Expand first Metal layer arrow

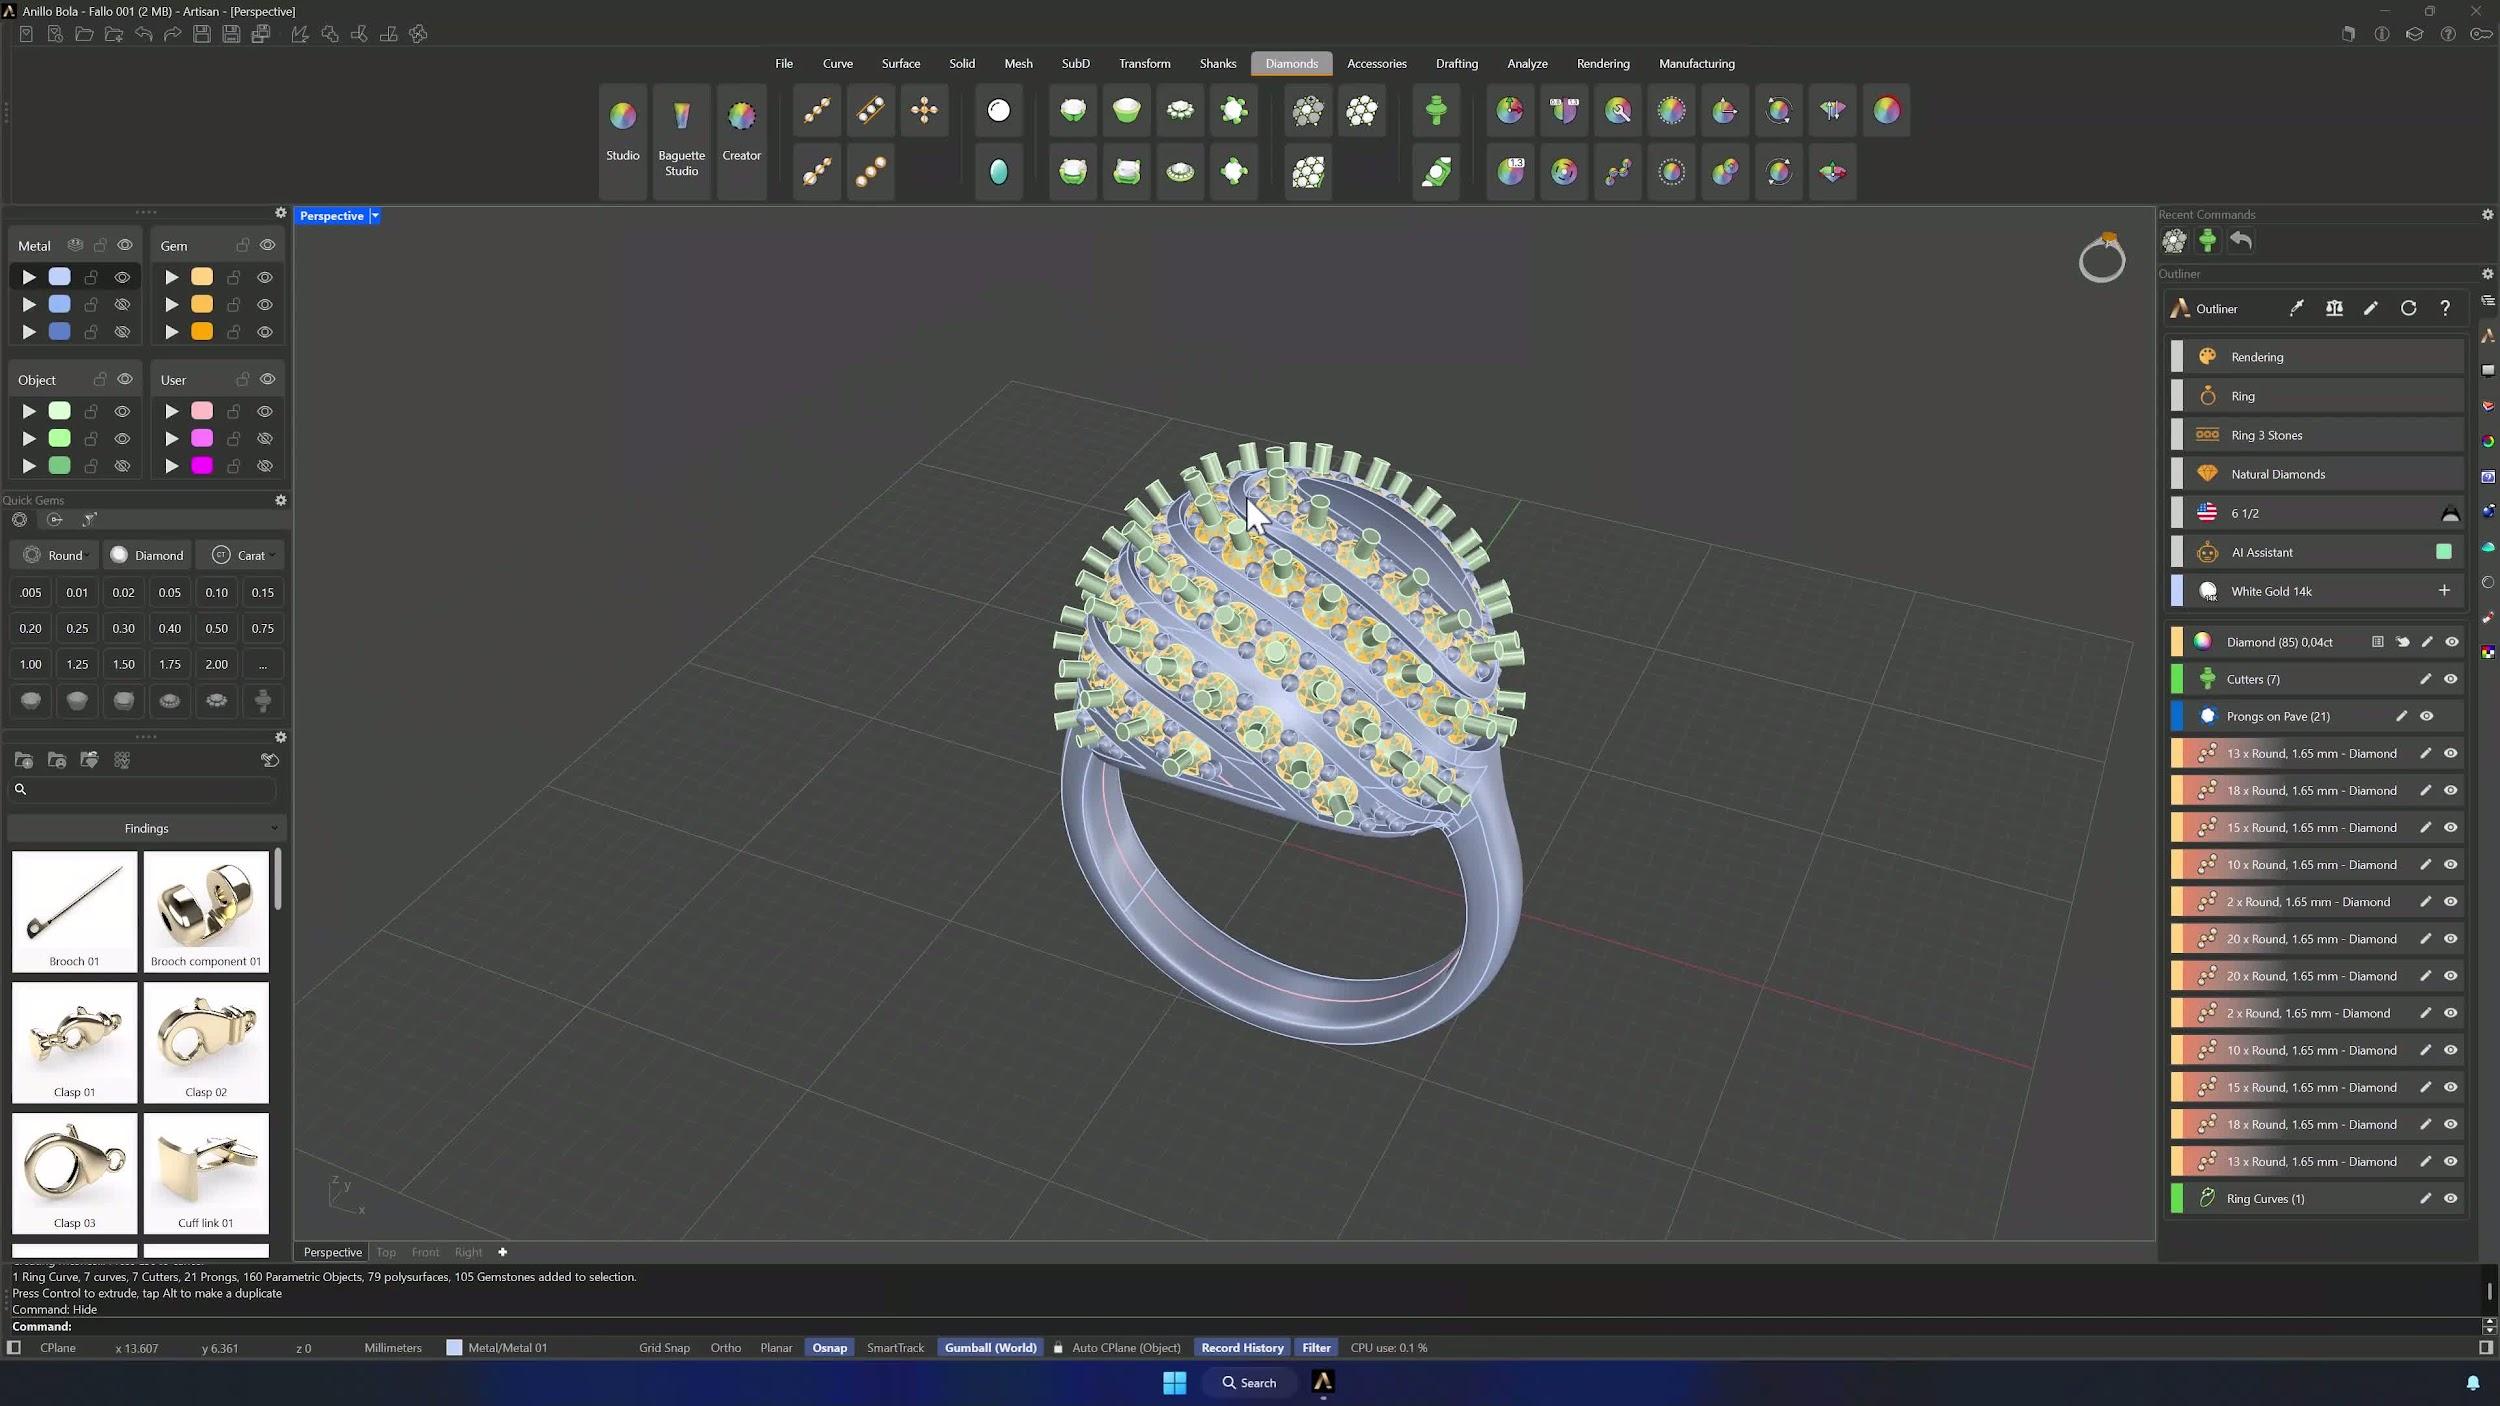point(29,277)
